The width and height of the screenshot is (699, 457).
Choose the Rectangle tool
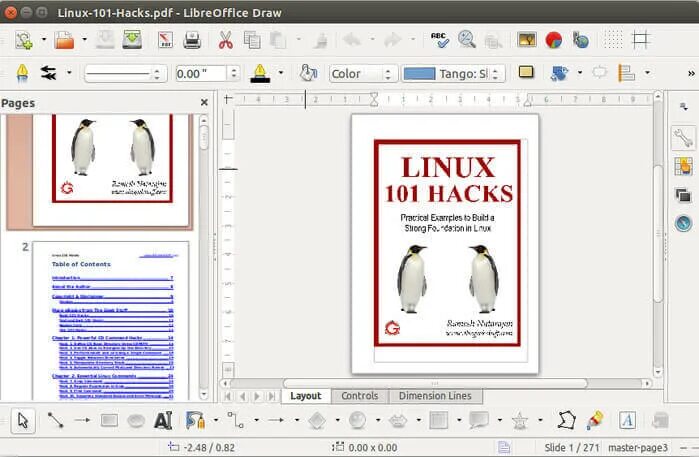[x=109, y=420]
